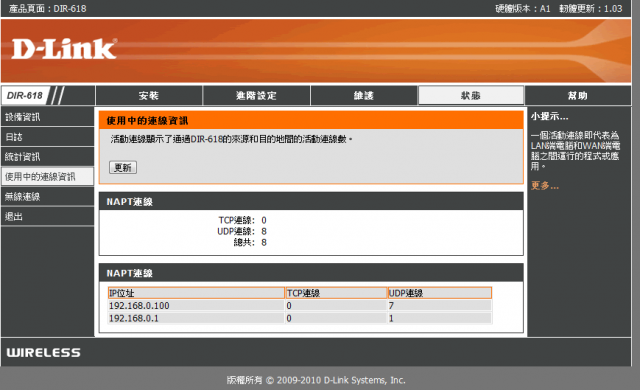Viewport: 640px width, 390px height.
Task: Click the TCP連線 column header
Action: coord(336,293)
